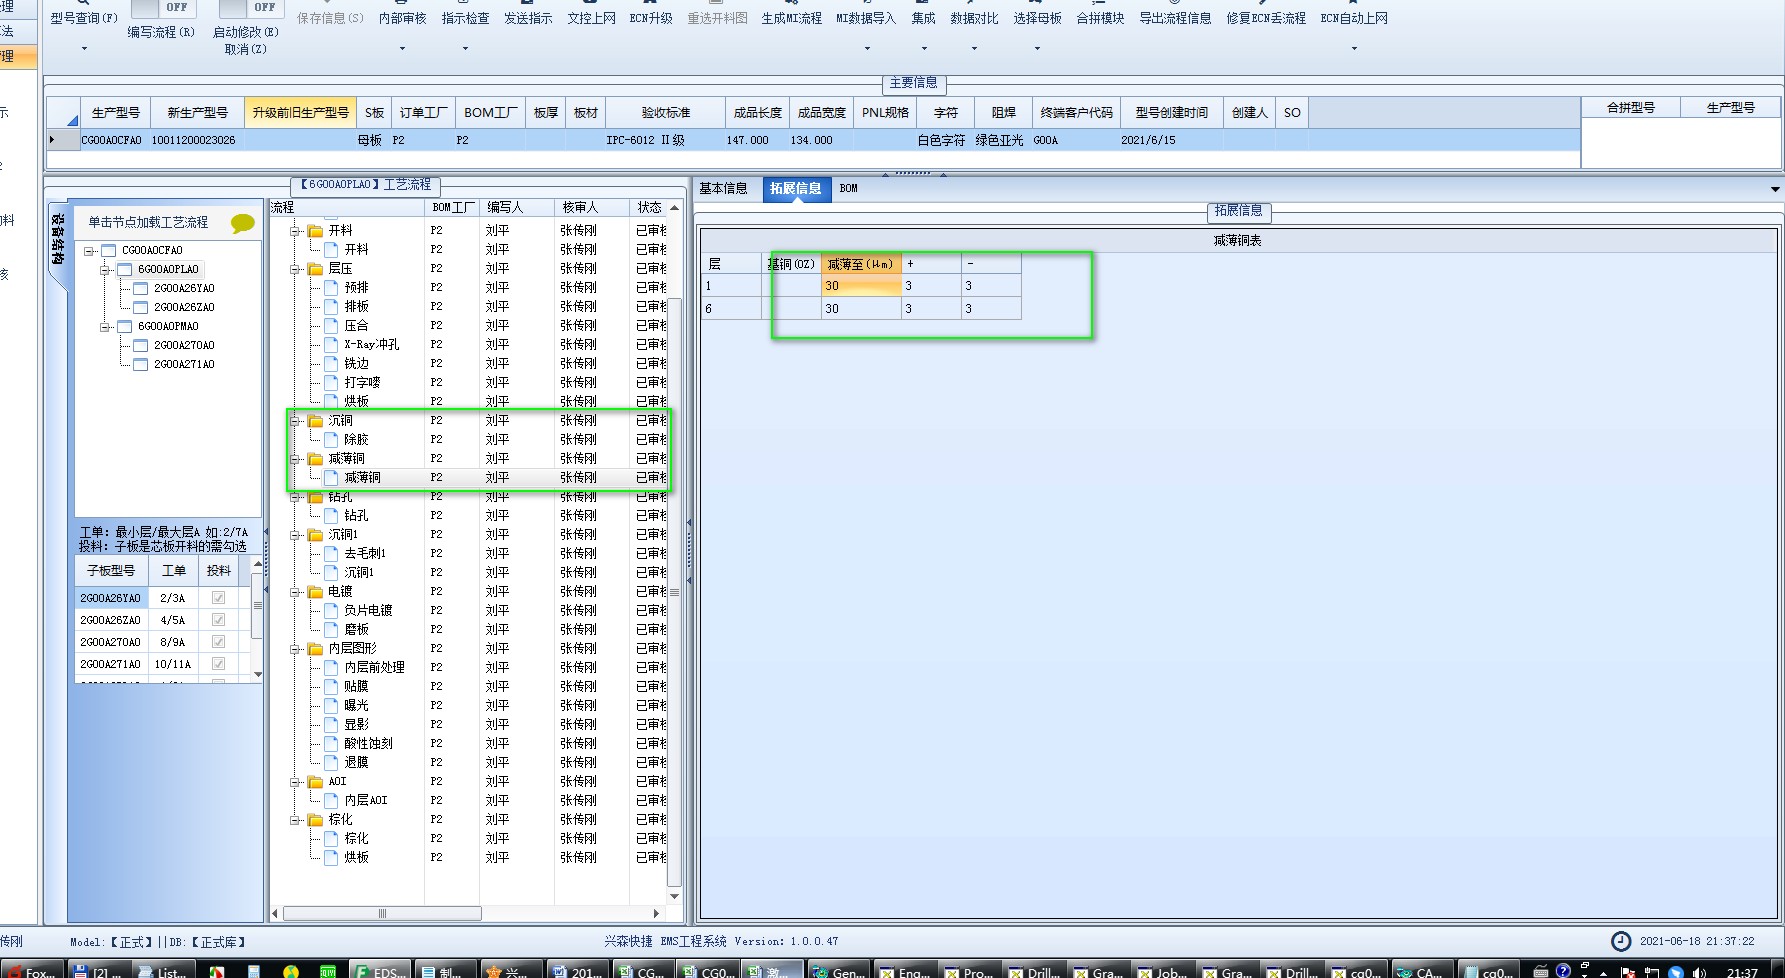
Task: Click the 生成MI流程 toolbar button
Action: [791, 18]
